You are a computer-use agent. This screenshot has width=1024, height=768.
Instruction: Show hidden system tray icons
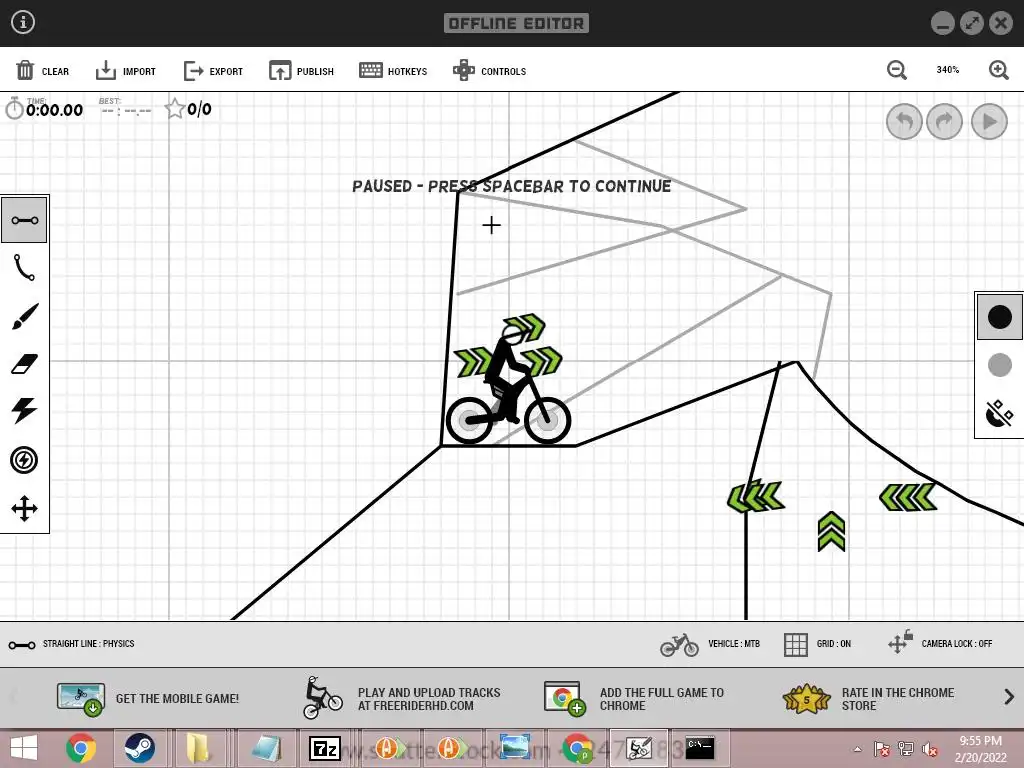857,749
